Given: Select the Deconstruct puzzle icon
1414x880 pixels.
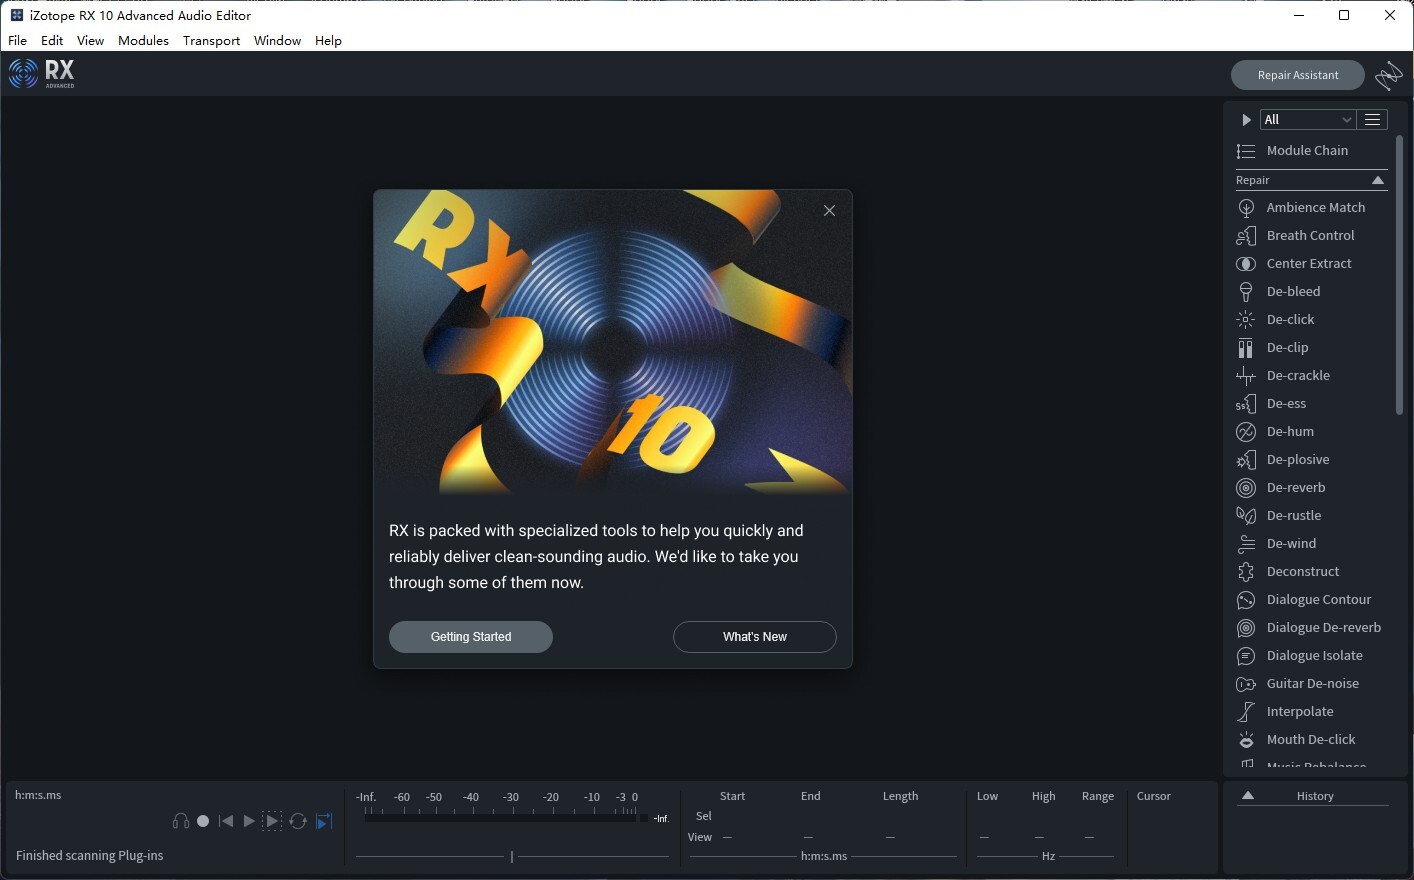Looking at the screenshot, I should coord(1246,572).
